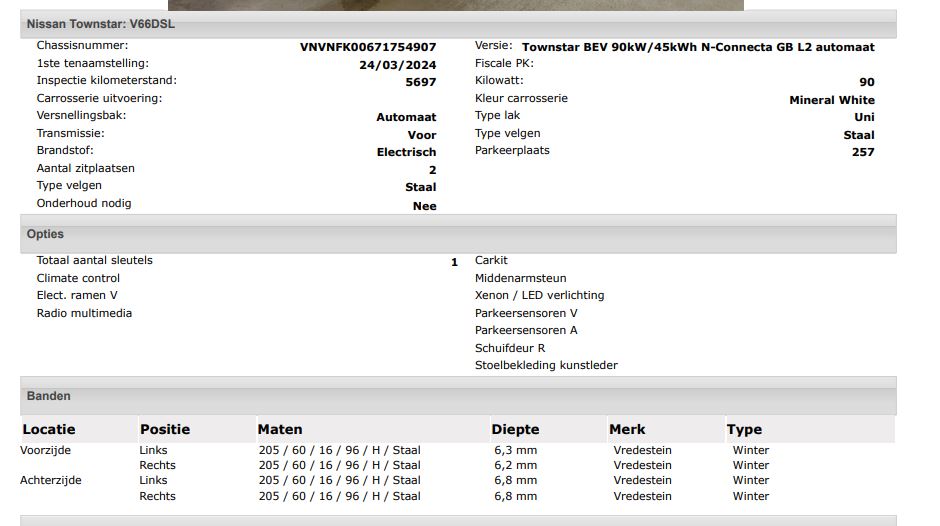Click the parking spot number 257

click(862, 152)
